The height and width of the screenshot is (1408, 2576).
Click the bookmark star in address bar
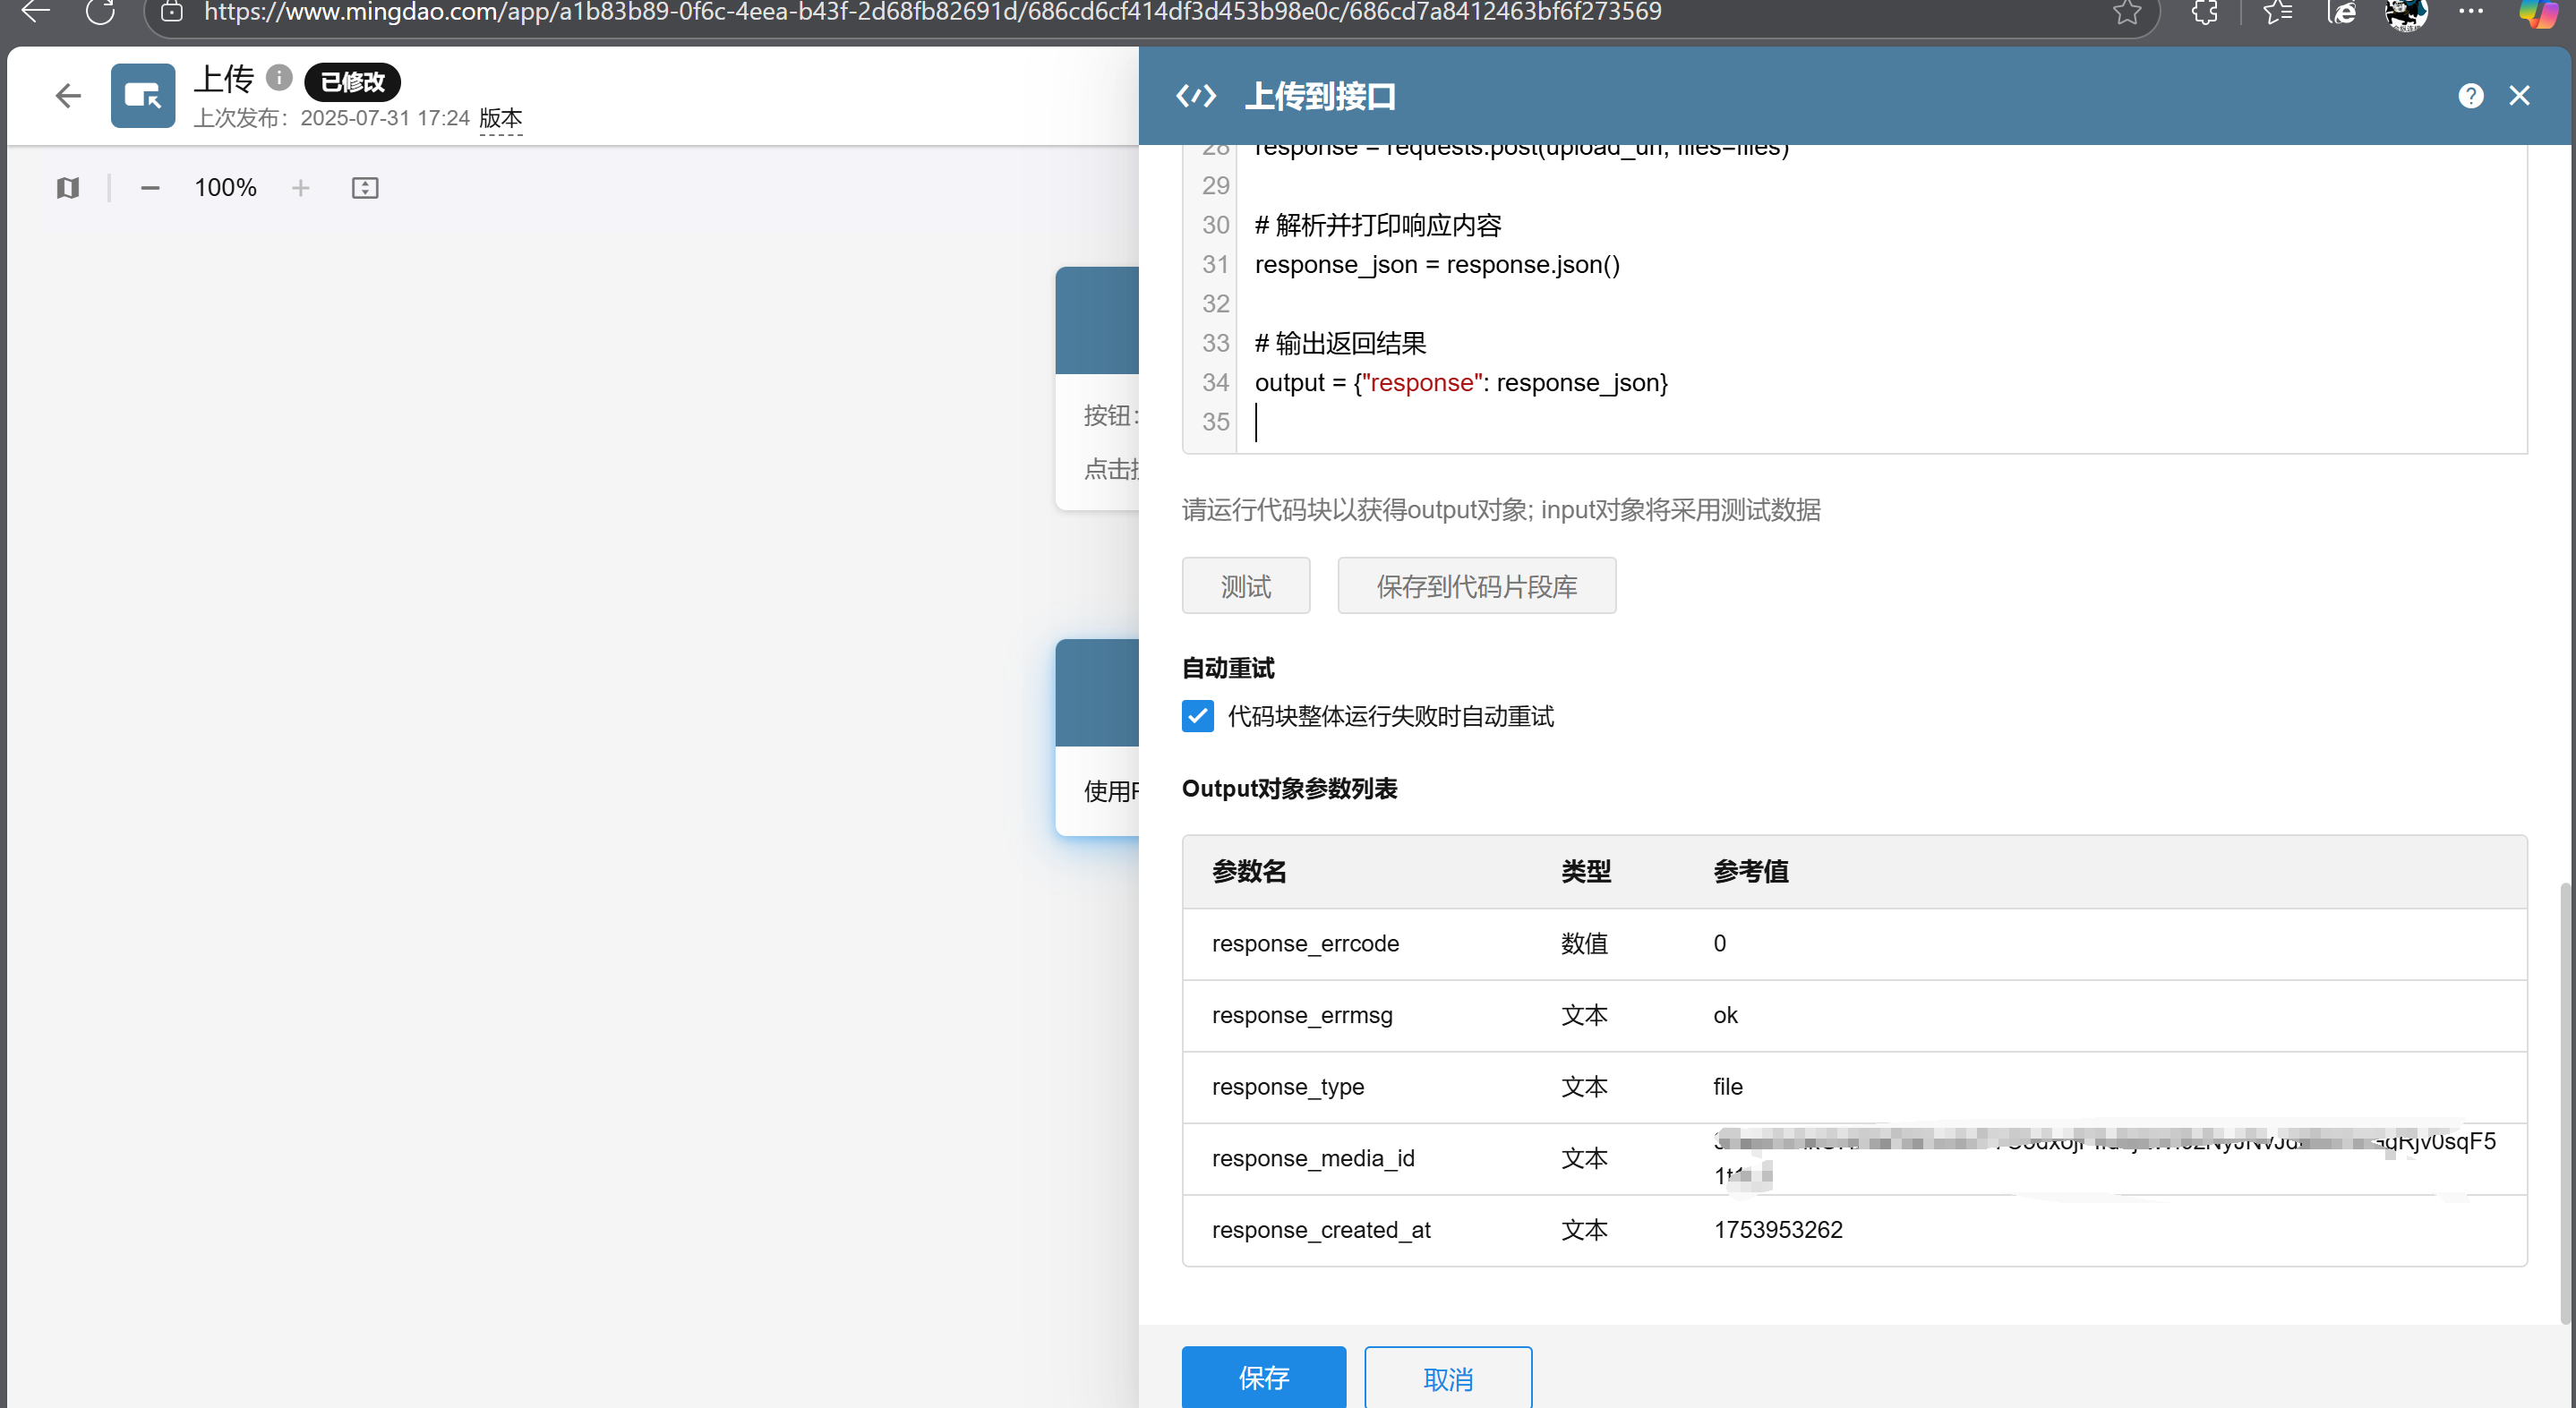coord(2126,12)
